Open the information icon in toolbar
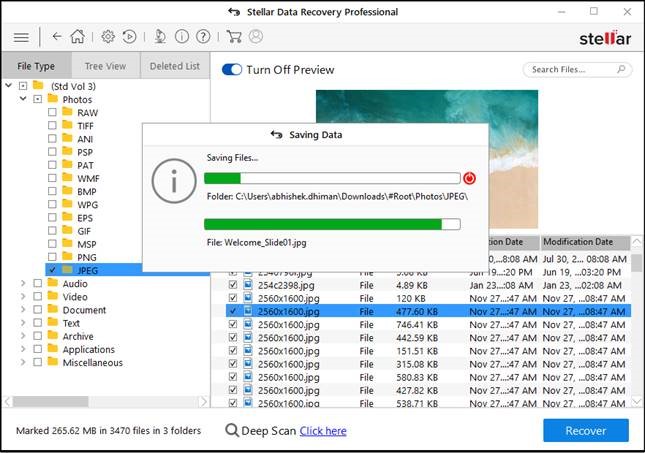Screen dimensions: 645x453 [x=182, y=37]
